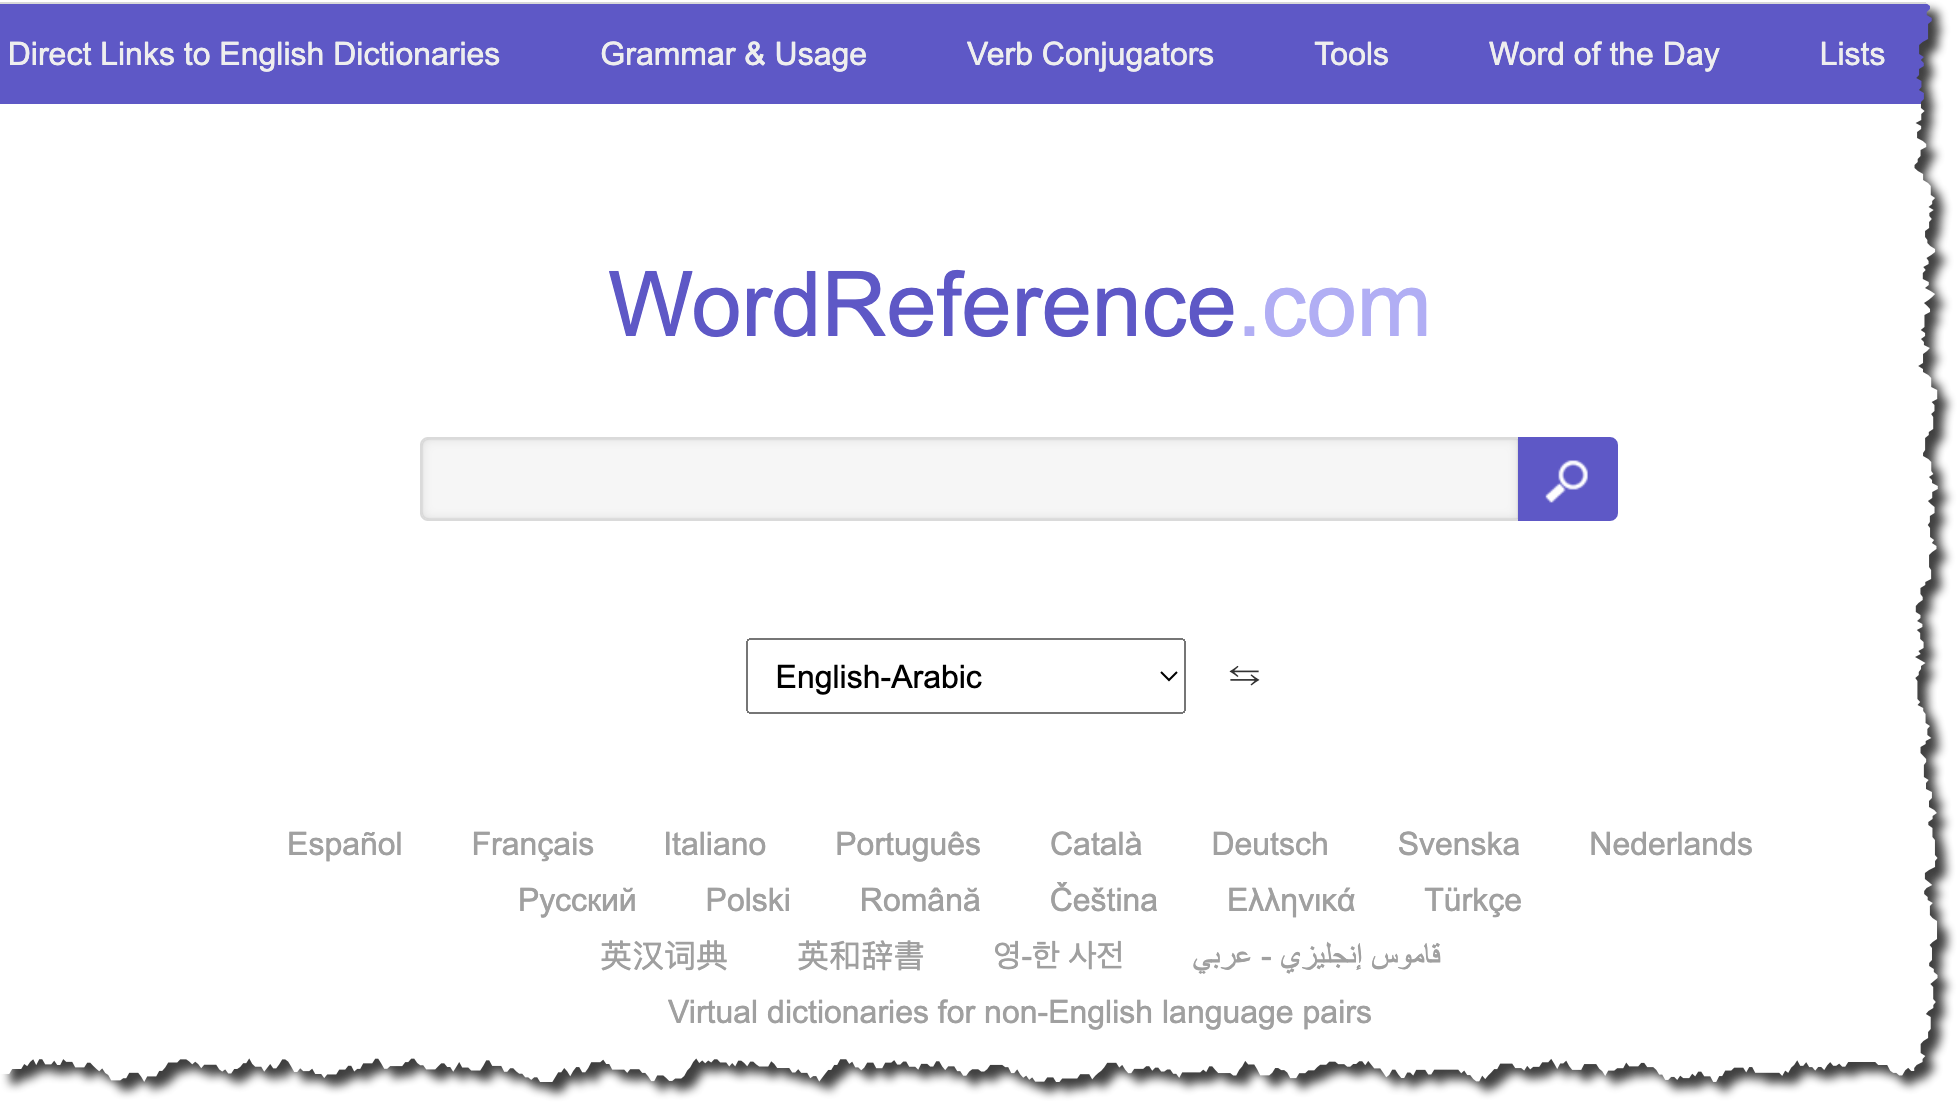Image resolution: width=1958 pixels, height=1102 pixels.
Task: Select Español language option
Action: [x=346, y=844]
